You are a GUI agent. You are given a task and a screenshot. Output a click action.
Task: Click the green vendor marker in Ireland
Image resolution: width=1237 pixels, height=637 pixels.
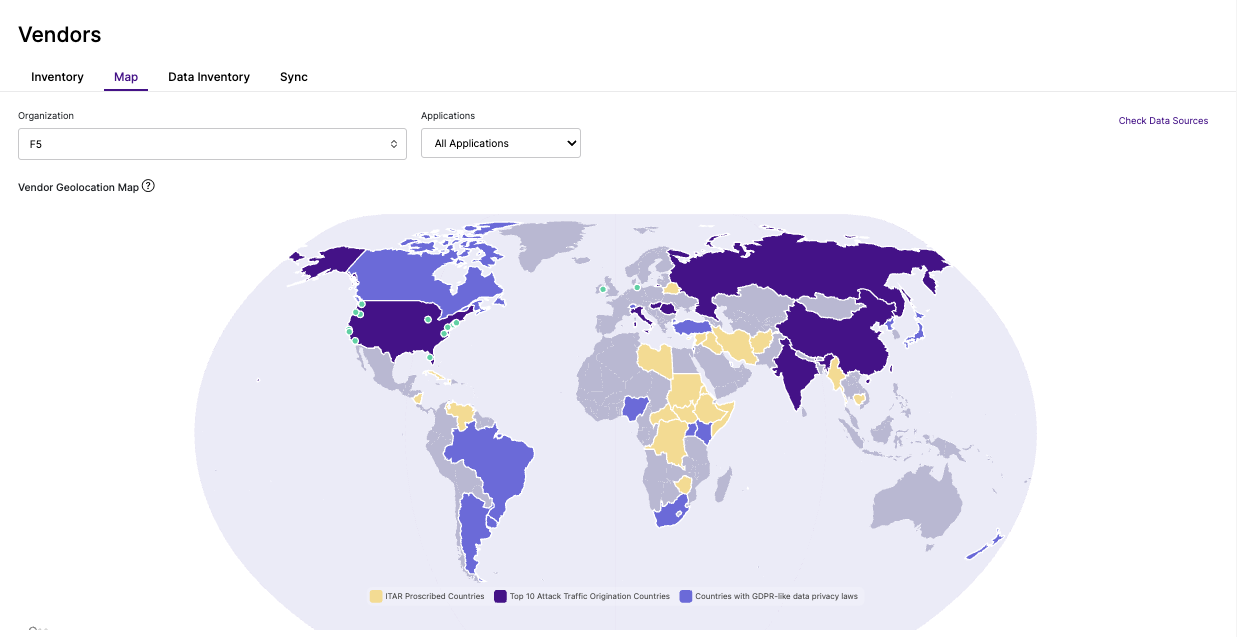(x=603, y=290)
